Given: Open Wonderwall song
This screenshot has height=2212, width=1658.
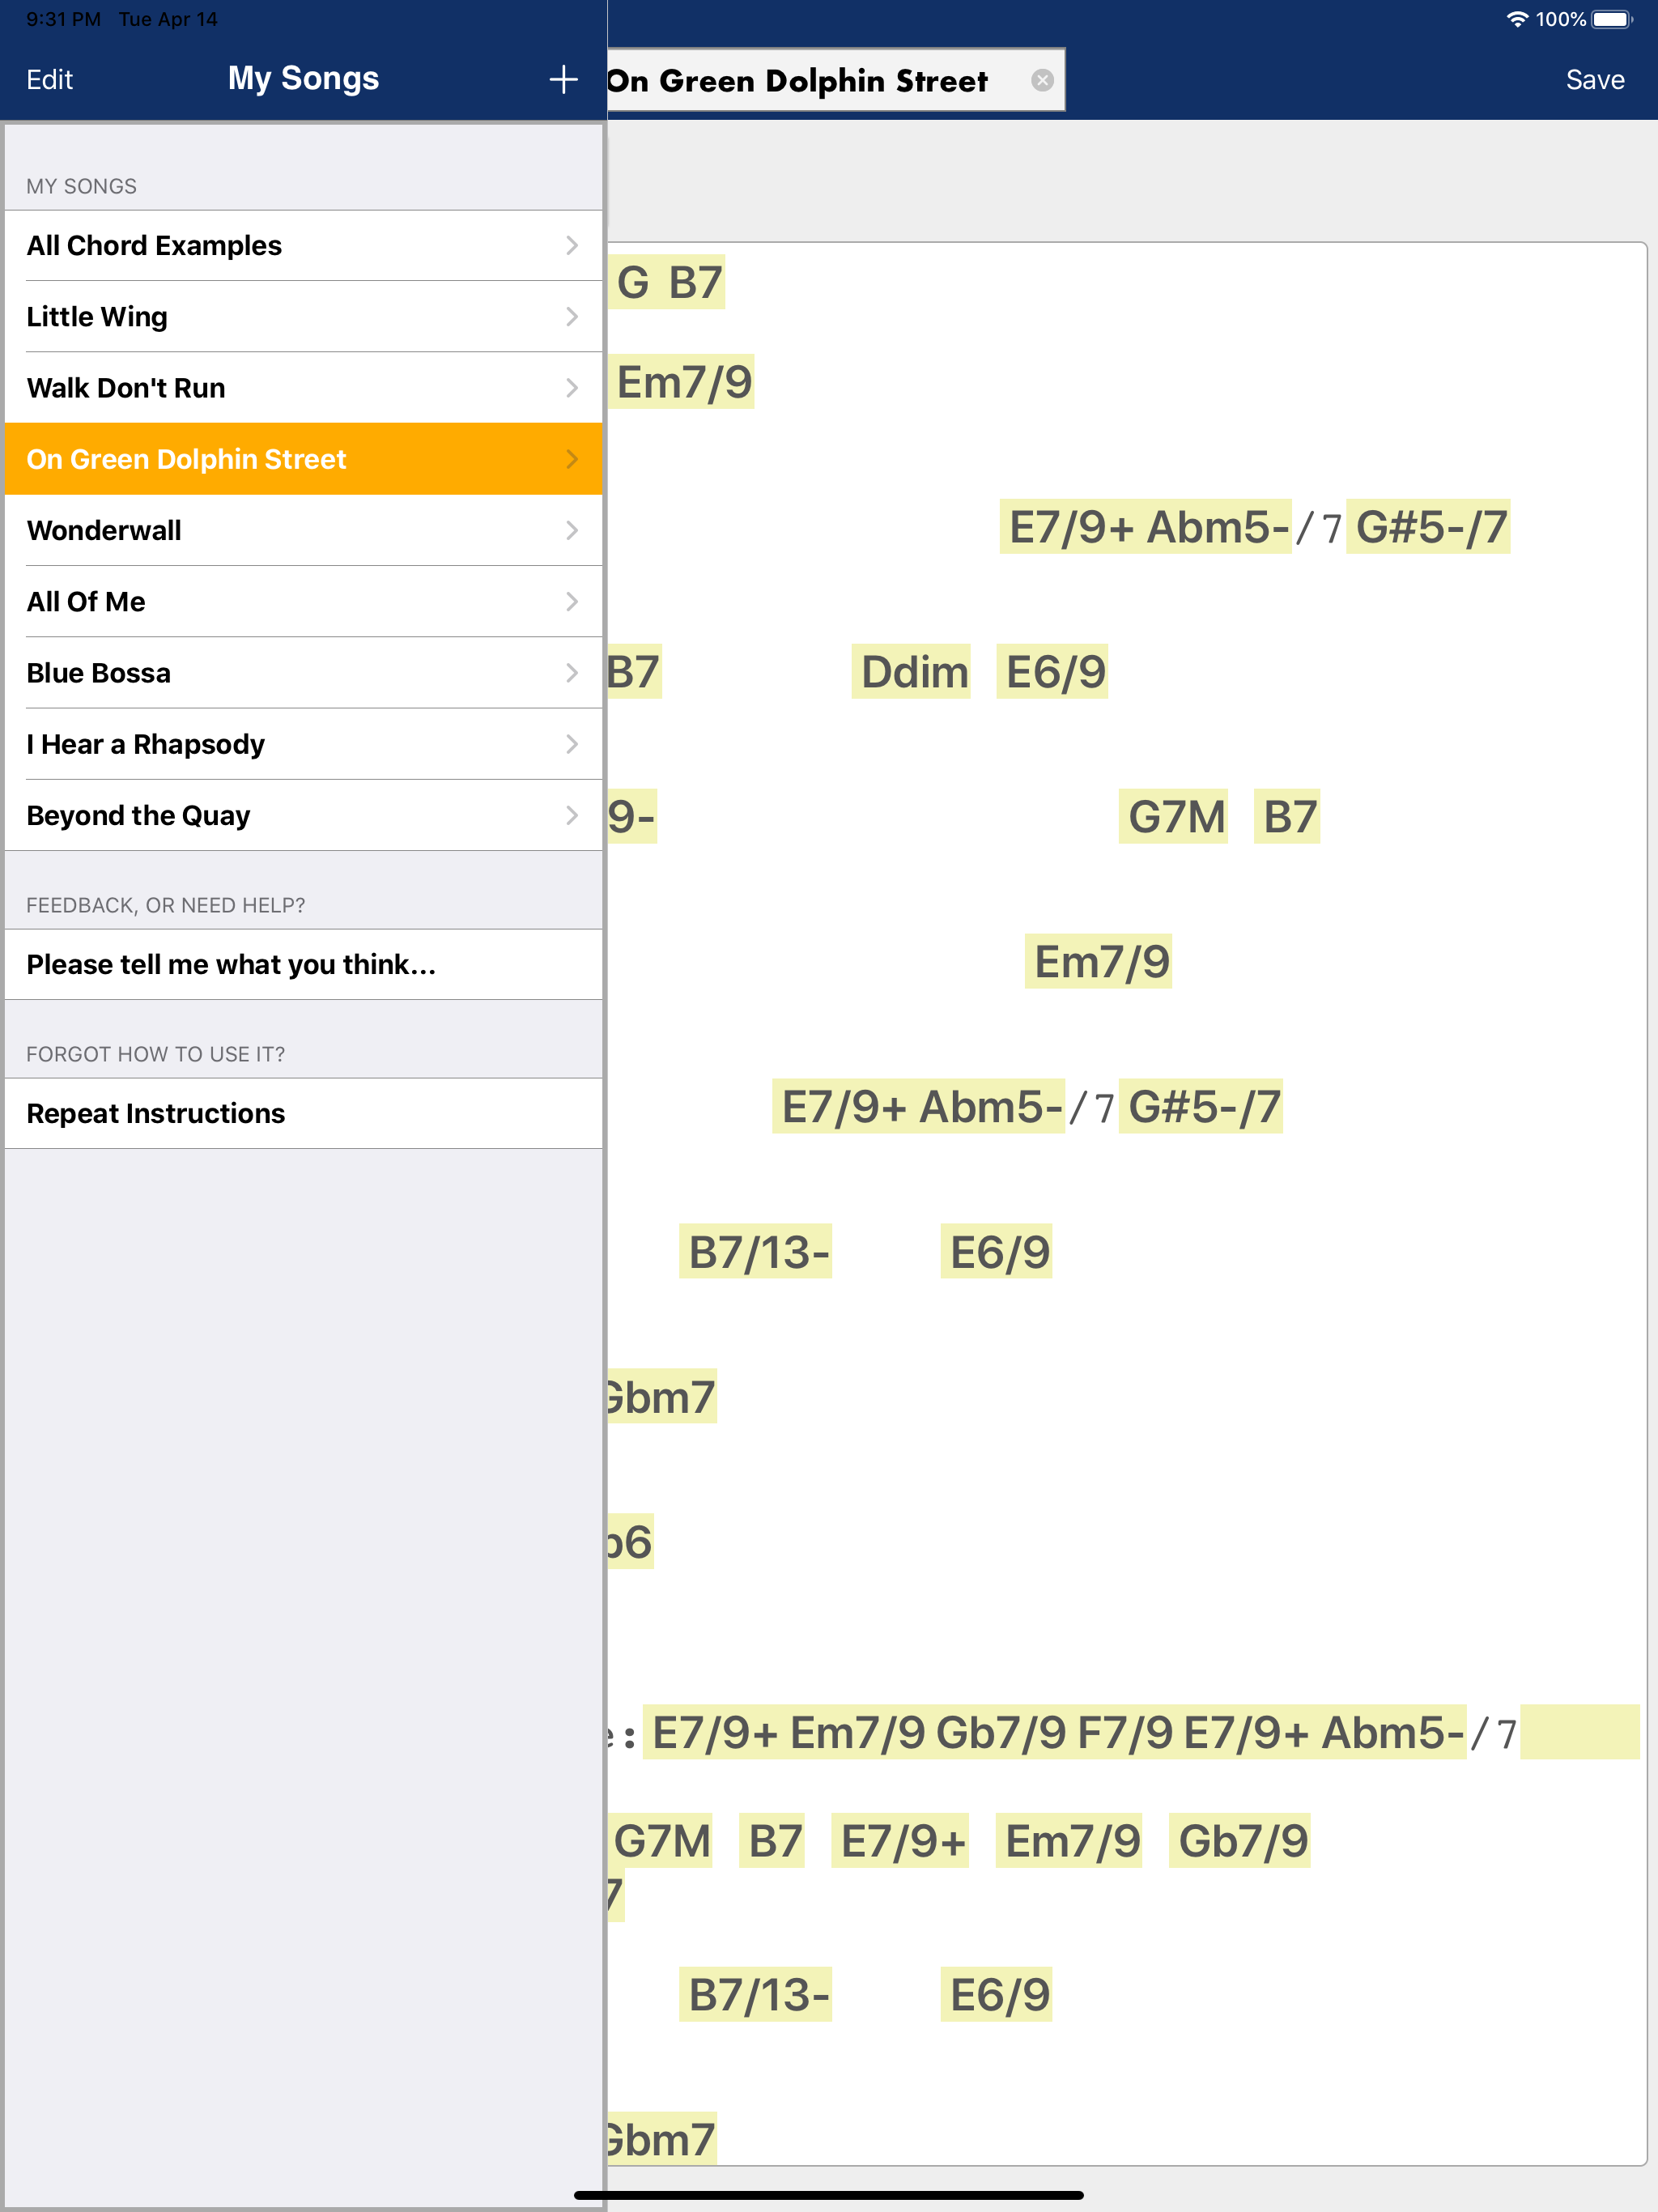Looking at the screenshot, I should 303,530.
